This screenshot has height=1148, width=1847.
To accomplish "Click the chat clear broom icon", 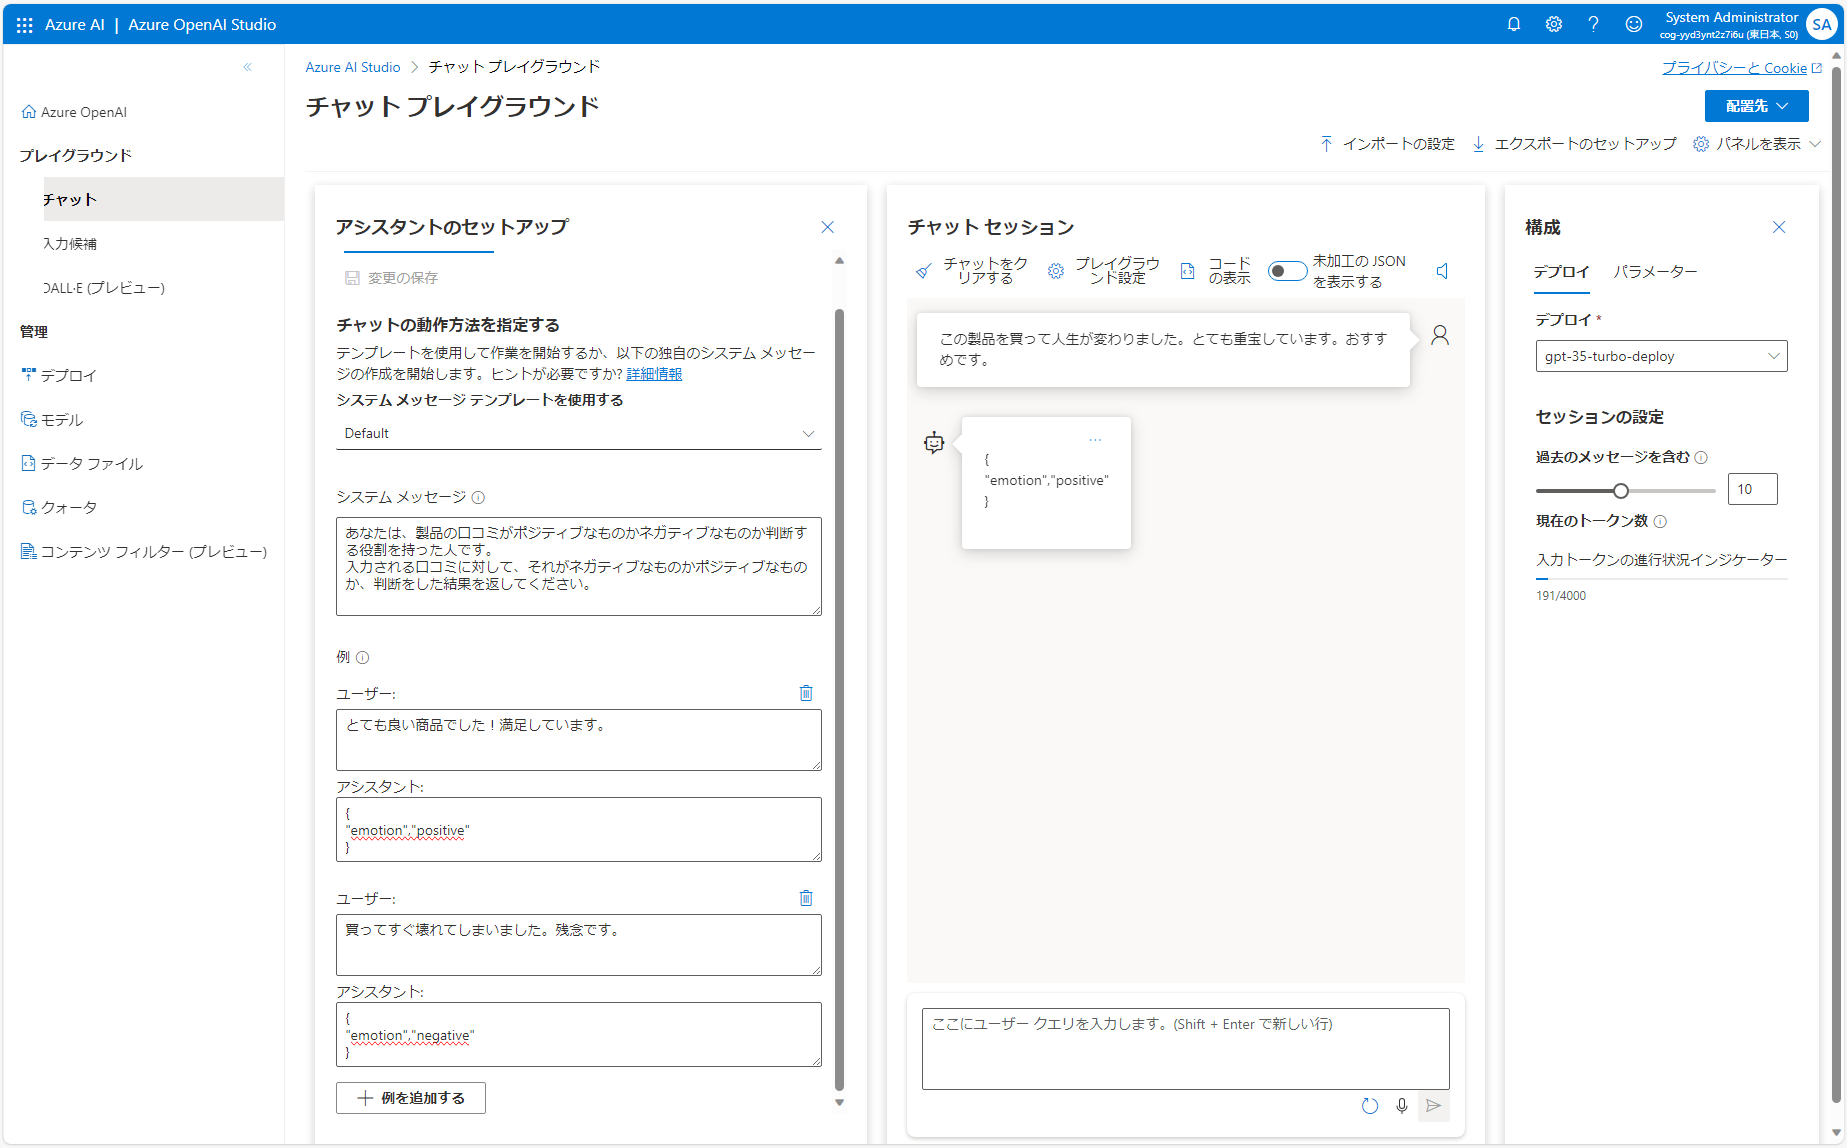I will pyautogui.click(x=924, y=271).
